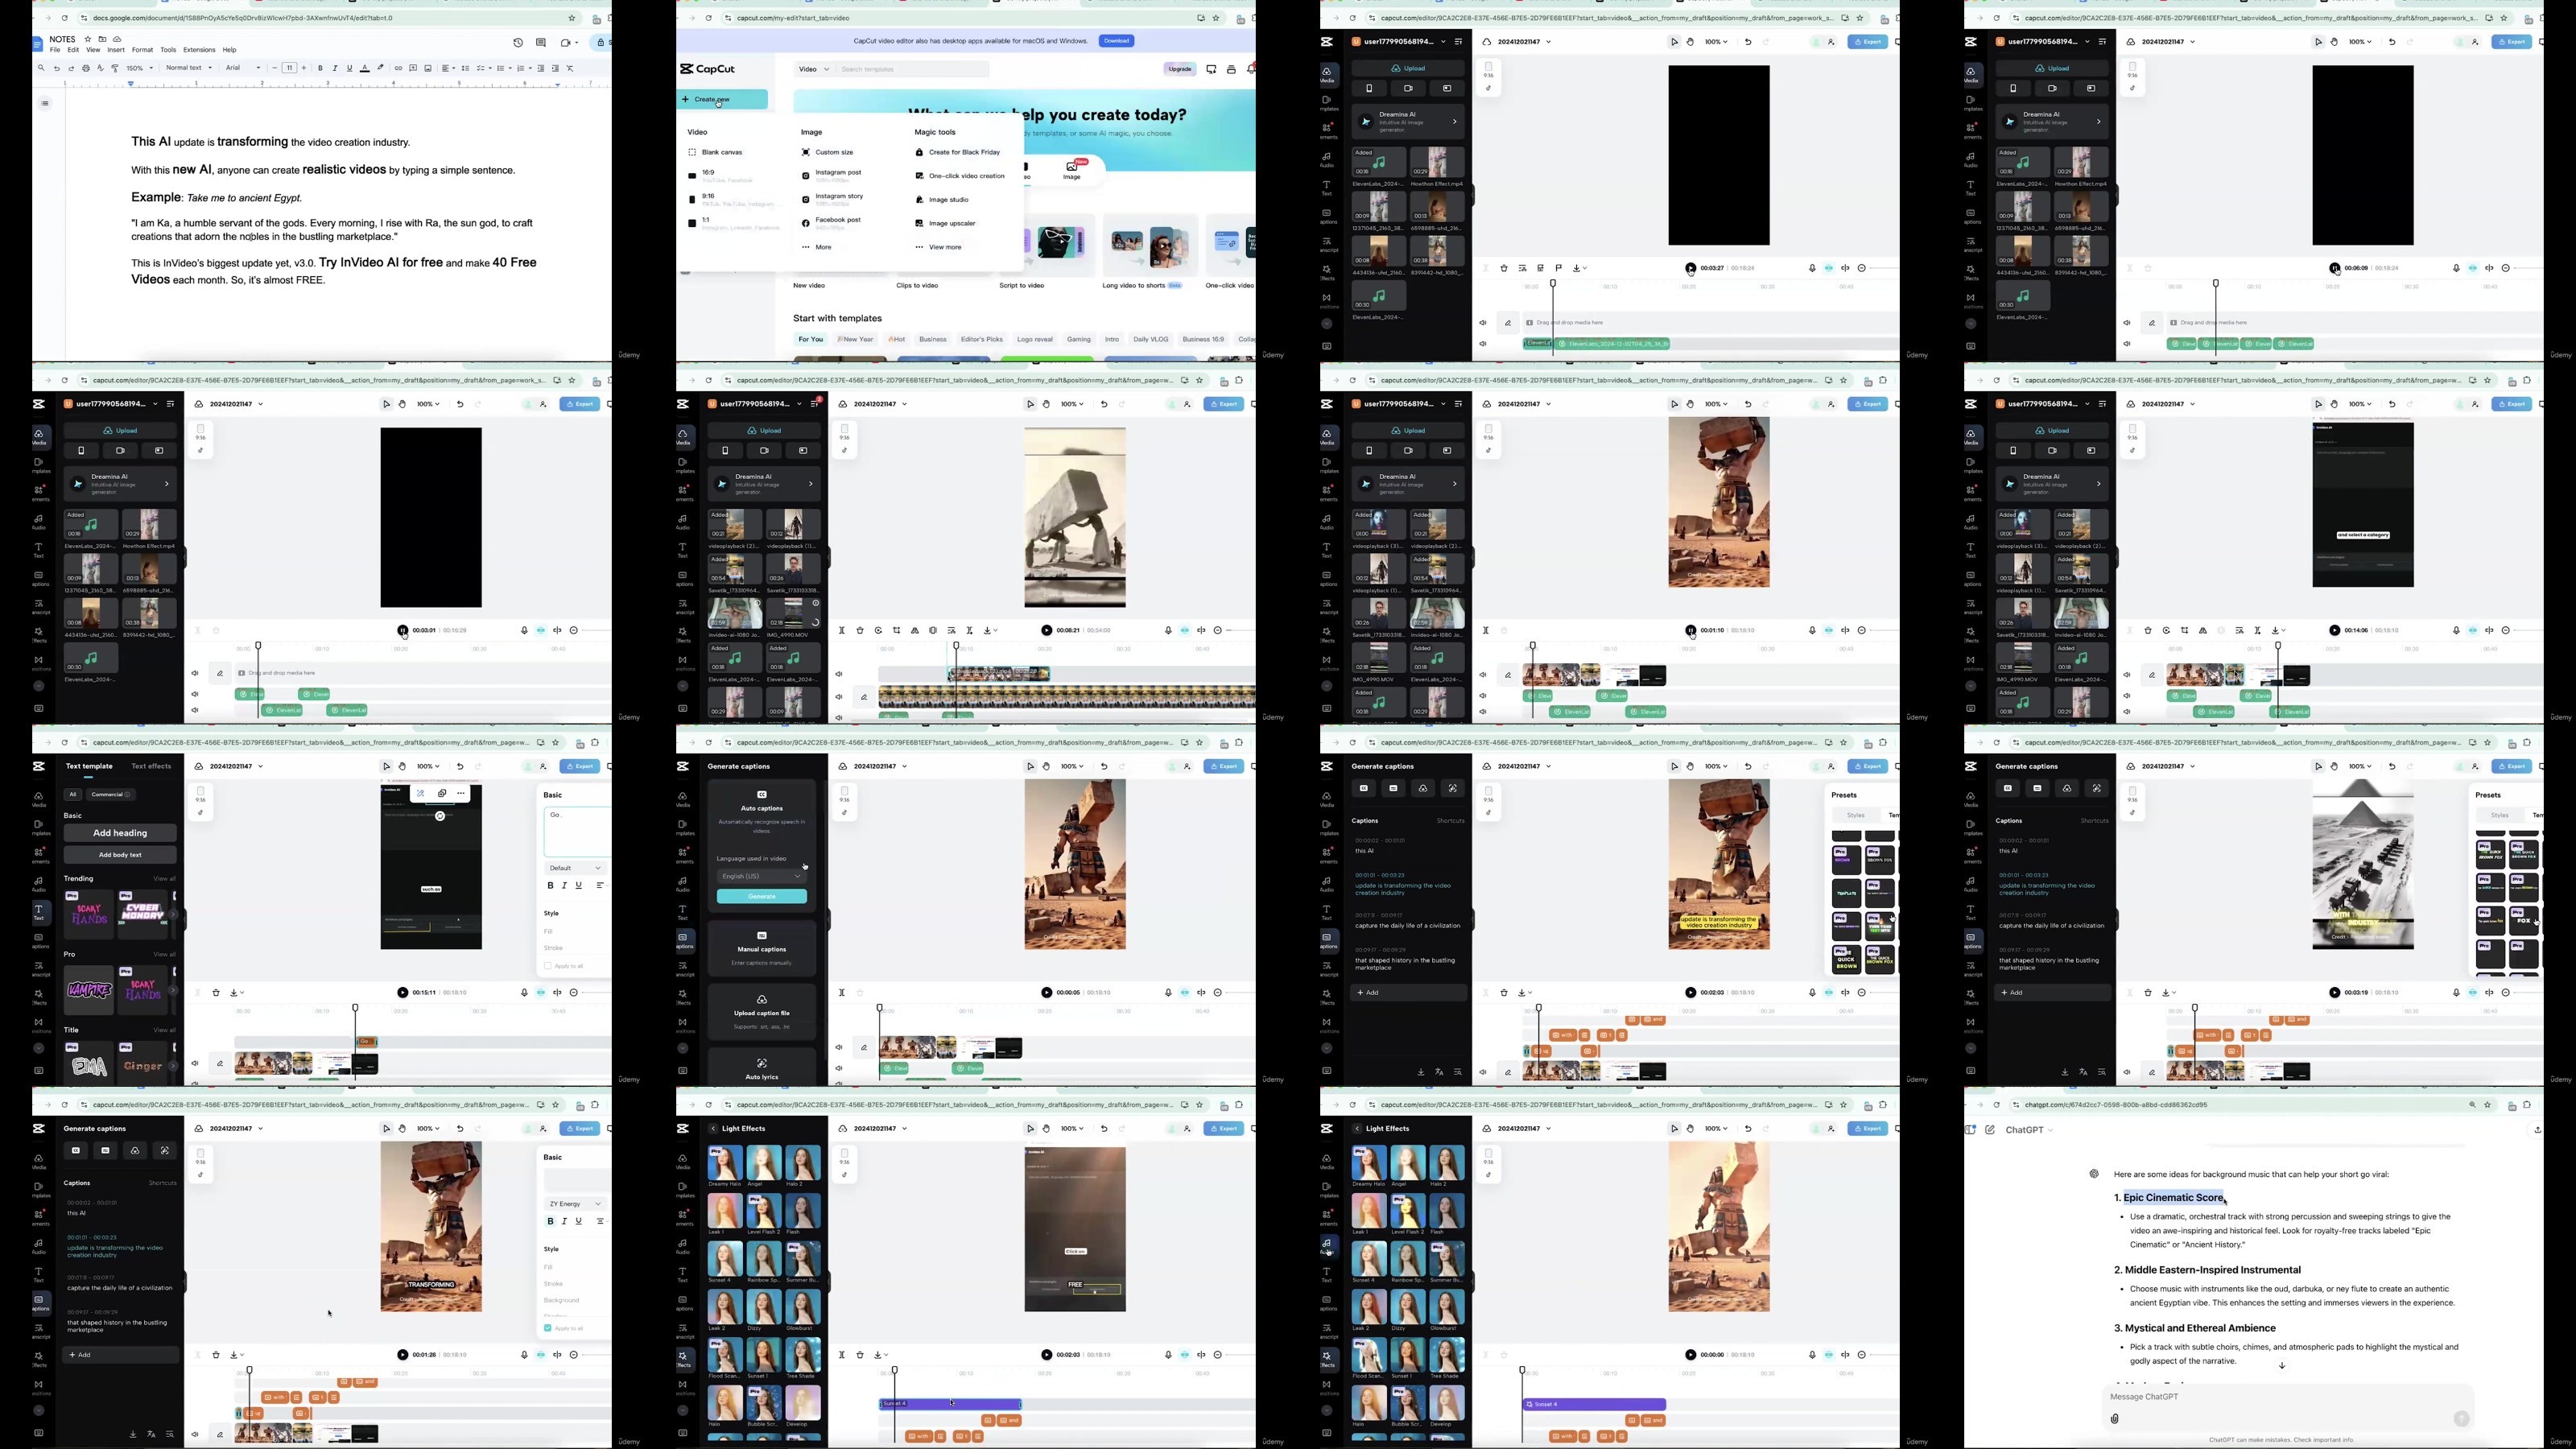Click Upload caption file icon in captions panel
Screen dimensions: 2576x1449
click(x=762, y=999)
